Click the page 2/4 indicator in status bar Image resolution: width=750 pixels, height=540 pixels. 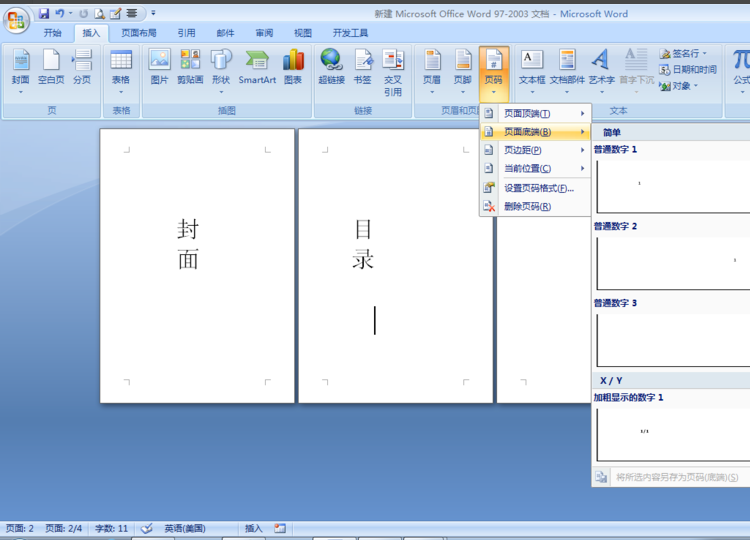coord(64,529)
